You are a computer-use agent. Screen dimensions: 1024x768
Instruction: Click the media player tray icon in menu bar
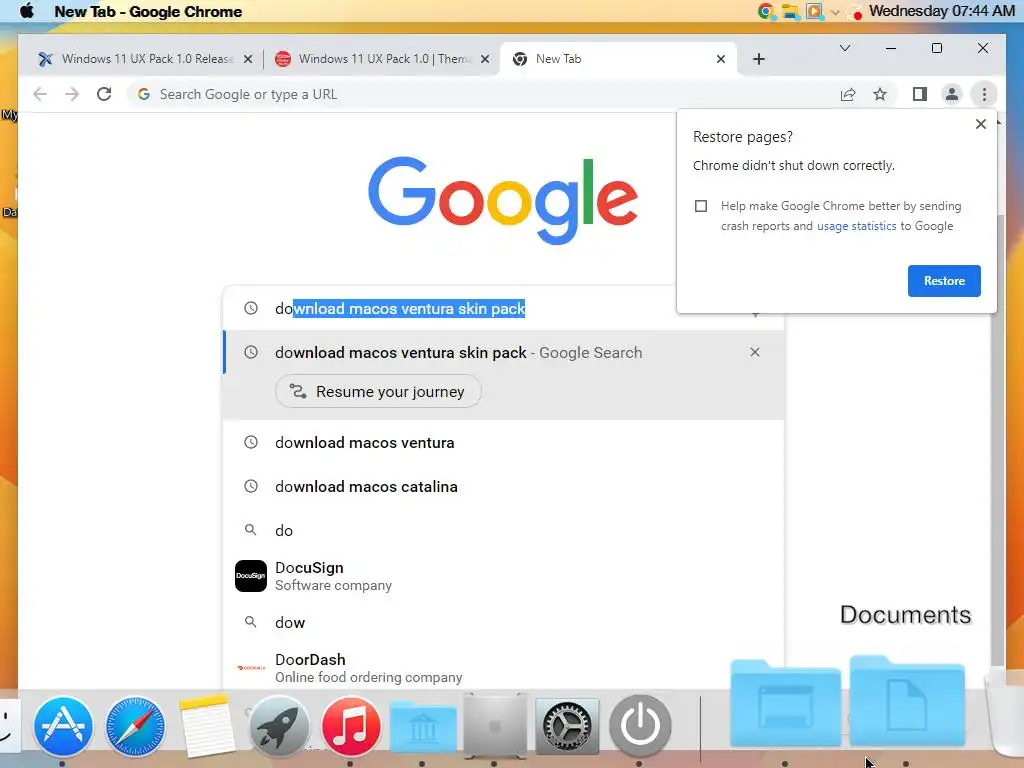click(814, 11)
